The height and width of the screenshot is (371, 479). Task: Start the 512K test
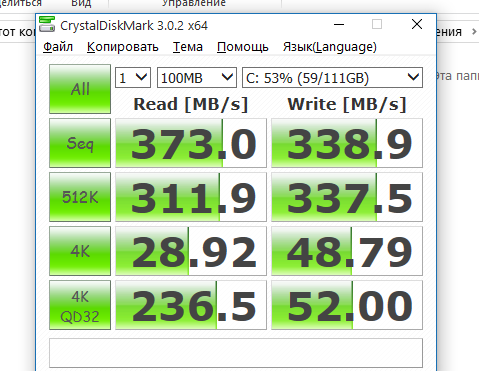(x=80, y=197)
